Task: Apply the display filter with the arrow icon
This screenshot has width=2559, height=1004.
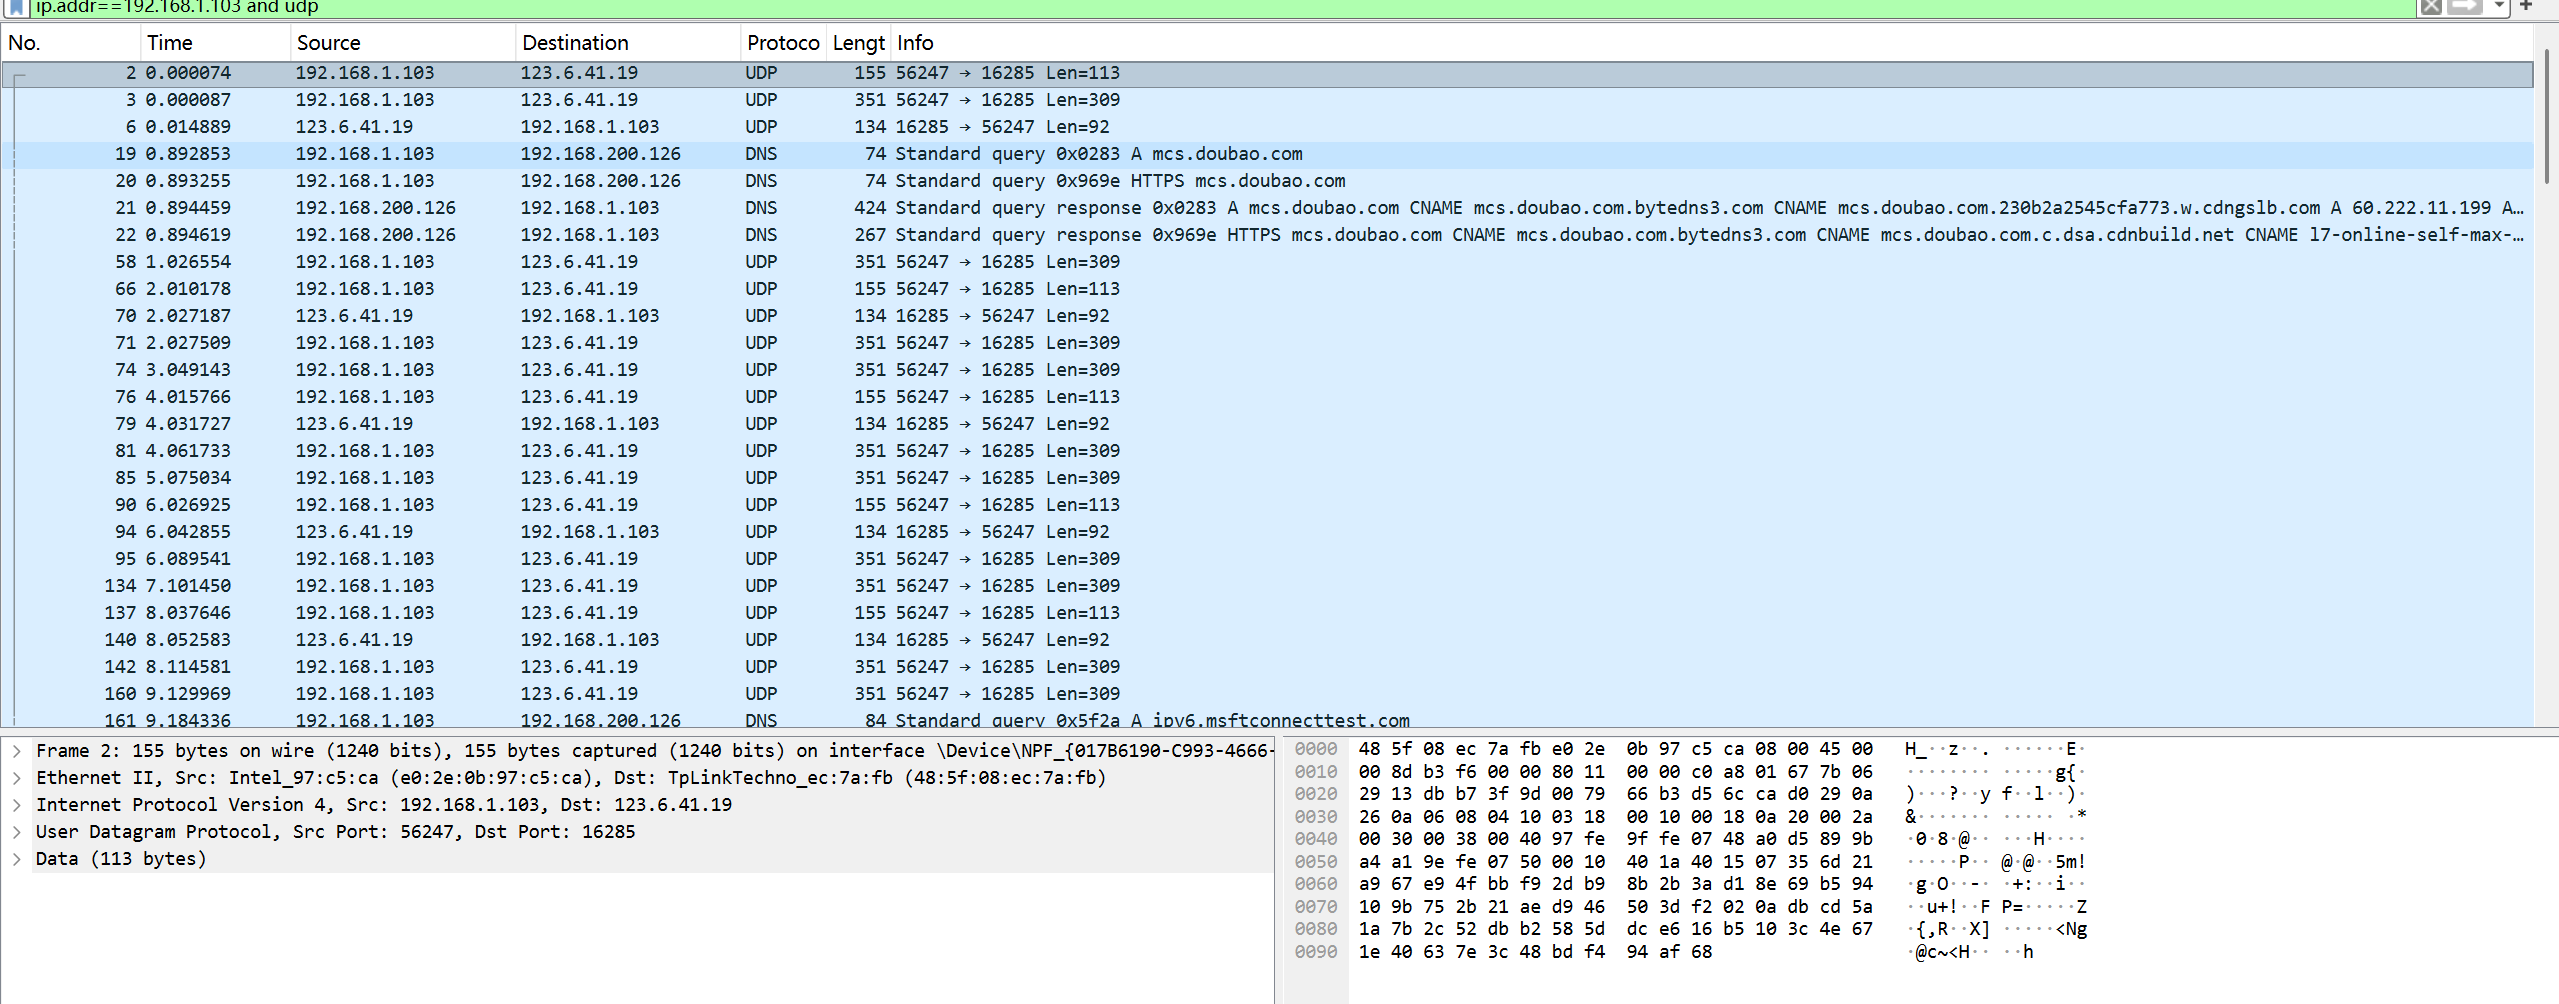Action: pos(2464,7)
